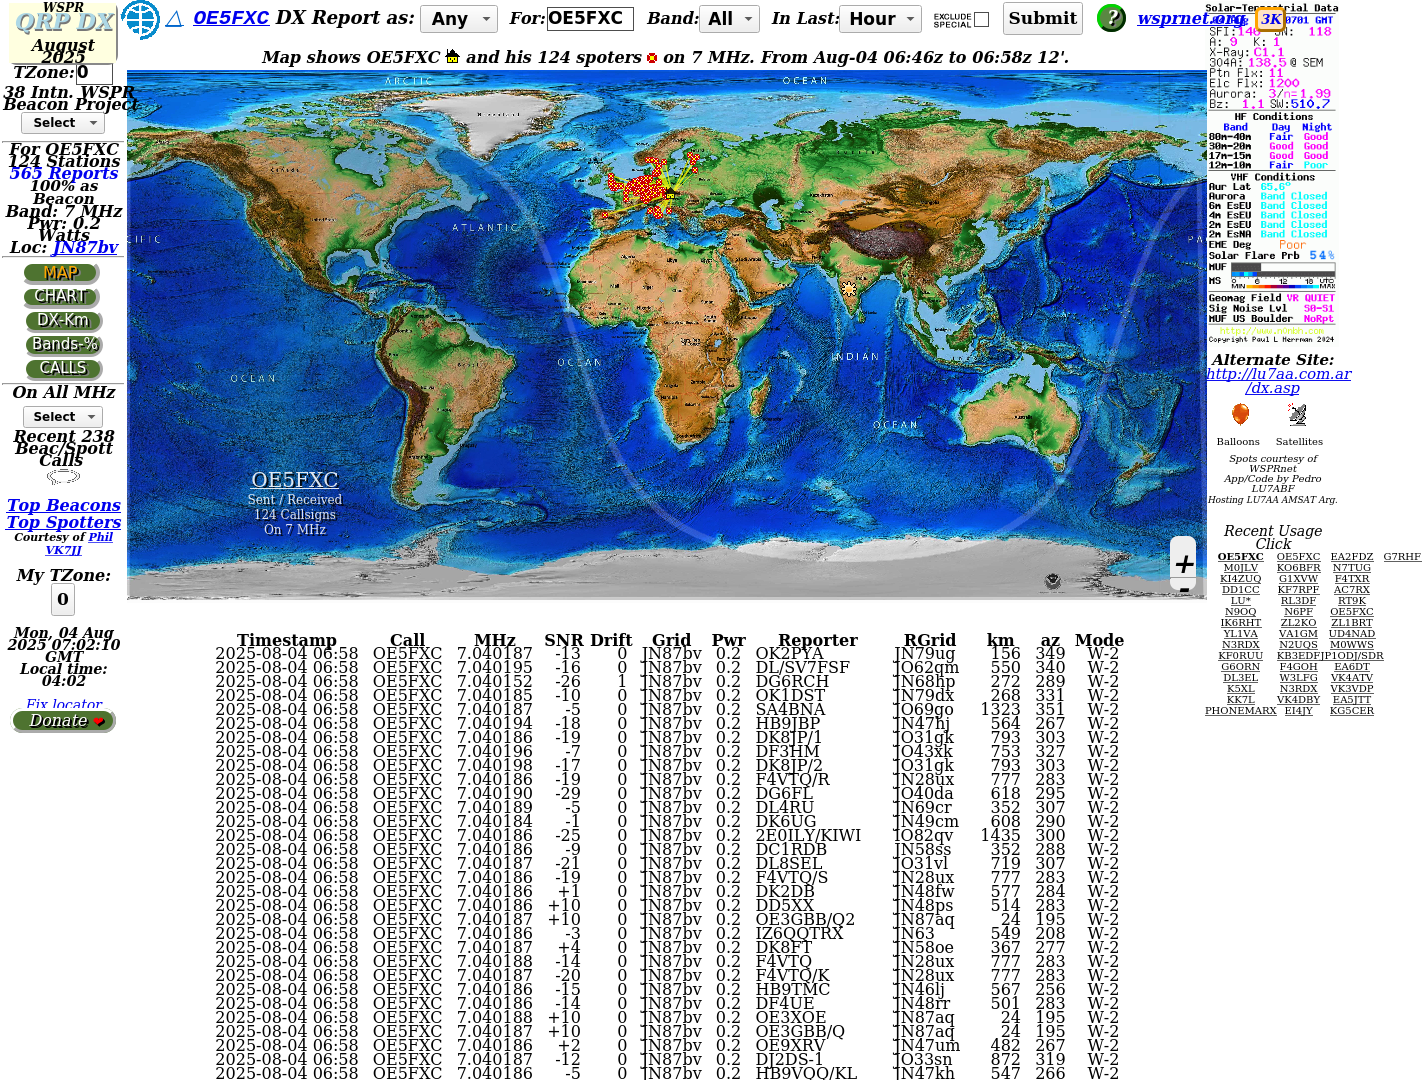Click the blue globe icon beside the logo
1424x1080 pixels.
click(x=140, y=19)
